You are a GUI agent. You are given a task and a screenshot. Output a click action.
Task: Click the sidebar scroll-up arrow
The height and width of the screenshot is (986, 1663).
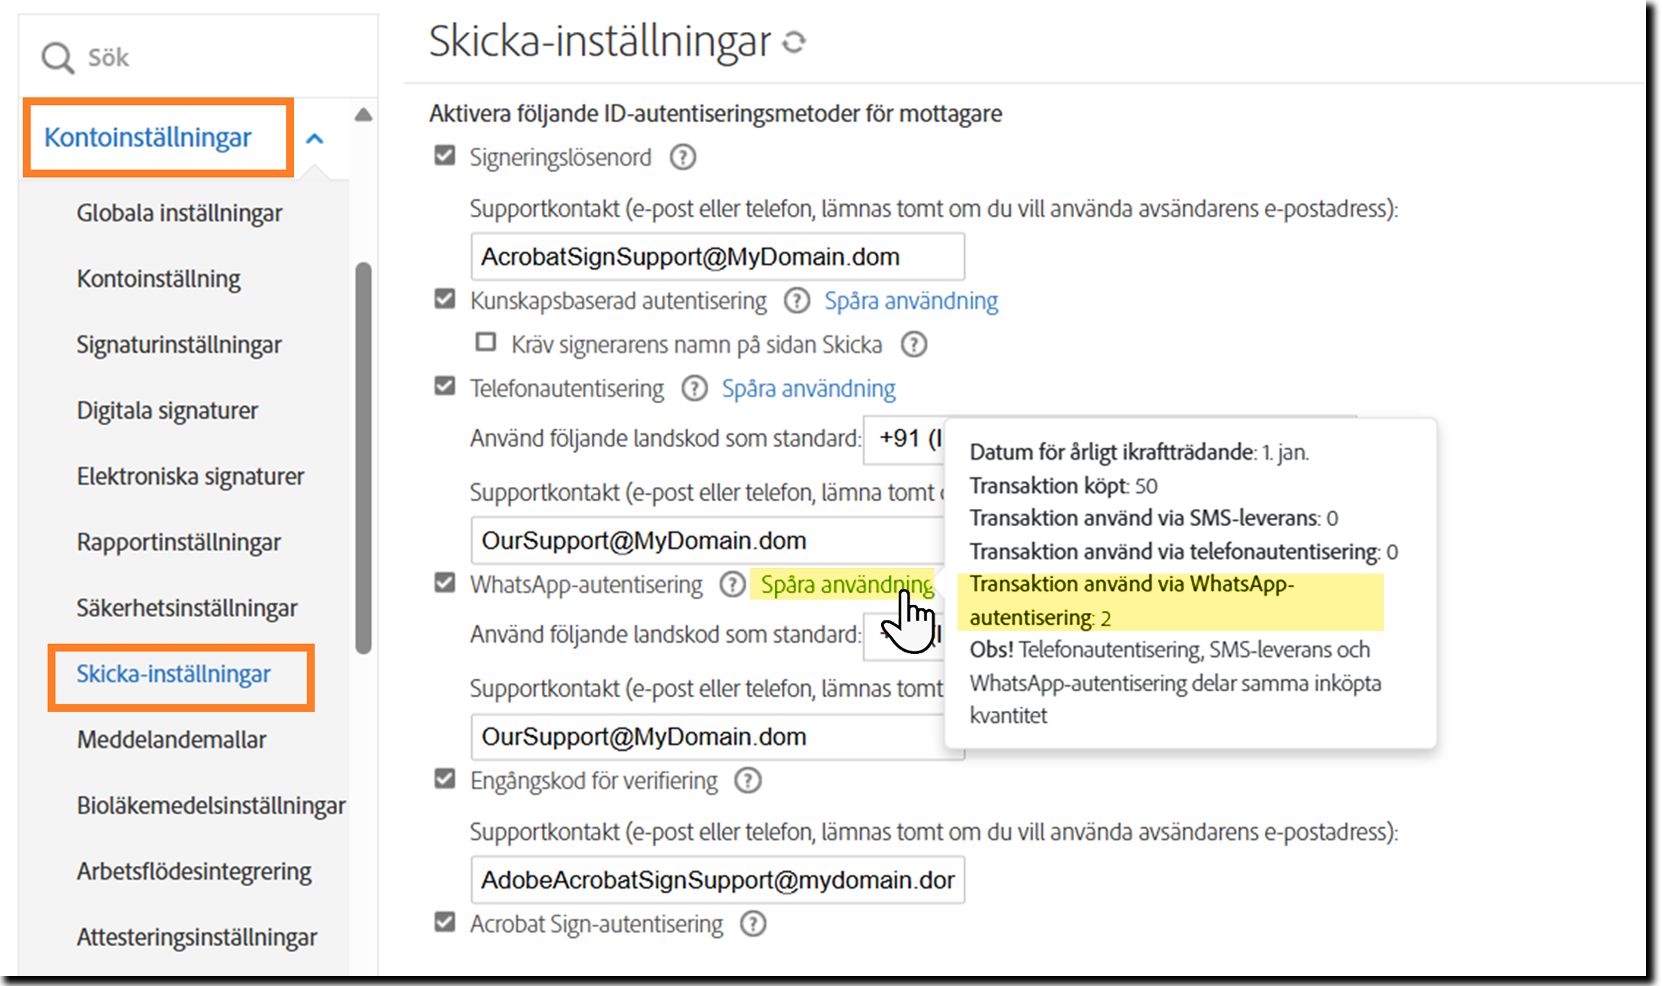click(x=363, y=114)
